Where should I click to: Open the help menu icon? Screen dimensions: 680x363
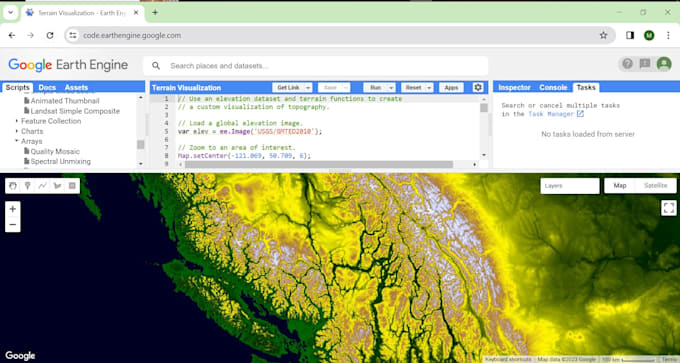(x=627, y=64)
